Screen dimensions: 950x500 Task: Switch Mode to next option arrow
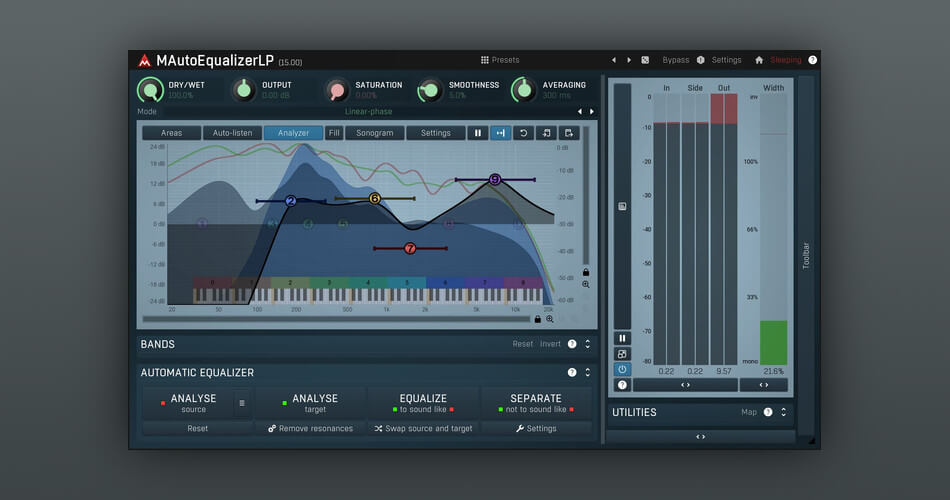coord(592,112)
